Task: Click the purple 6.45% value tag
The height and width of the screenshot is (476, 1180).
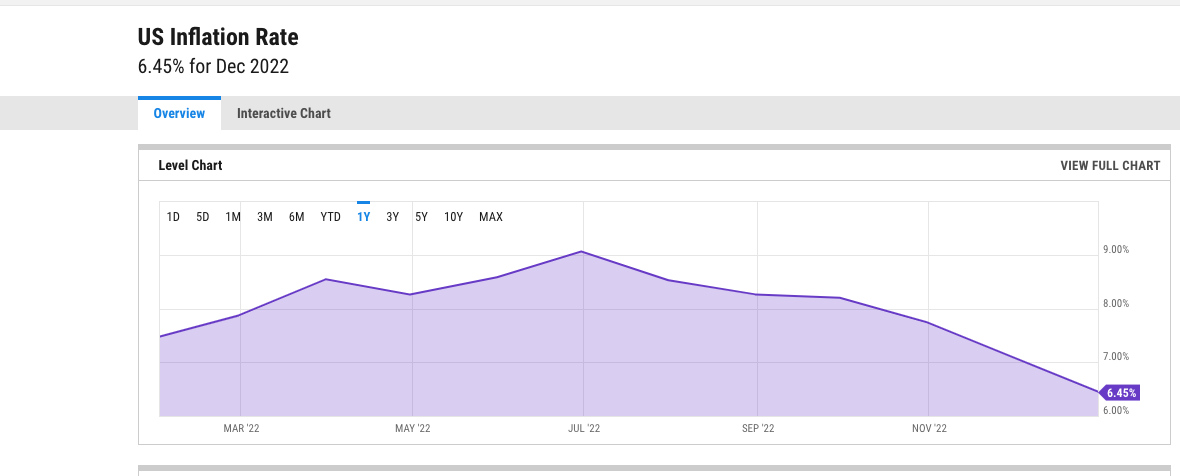Action: pos(1120,393)
